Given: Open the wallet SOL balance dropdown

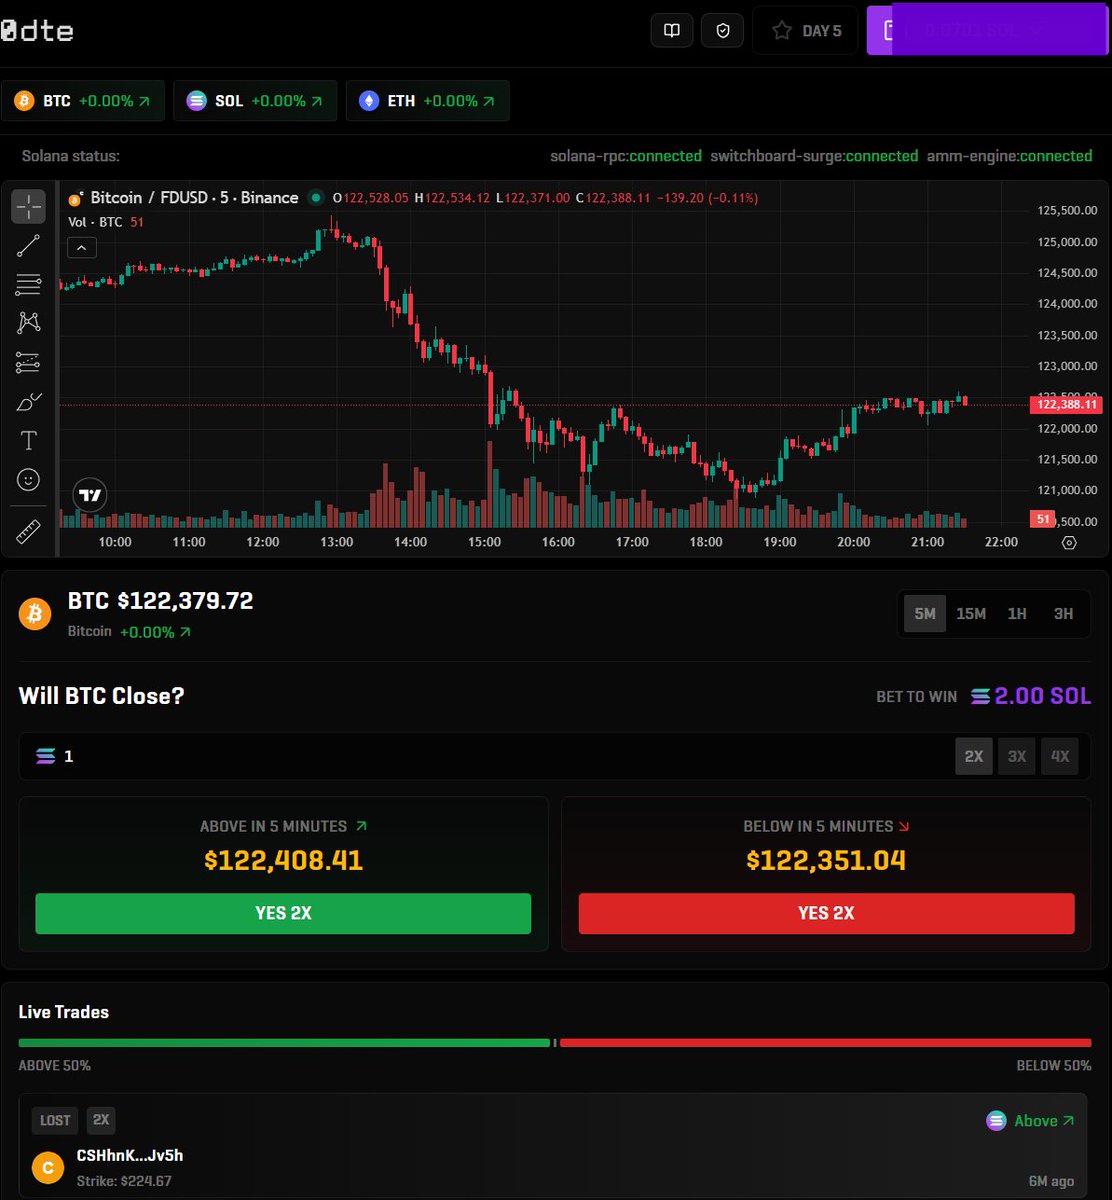Looking at the screenshot, I should 985,30.
